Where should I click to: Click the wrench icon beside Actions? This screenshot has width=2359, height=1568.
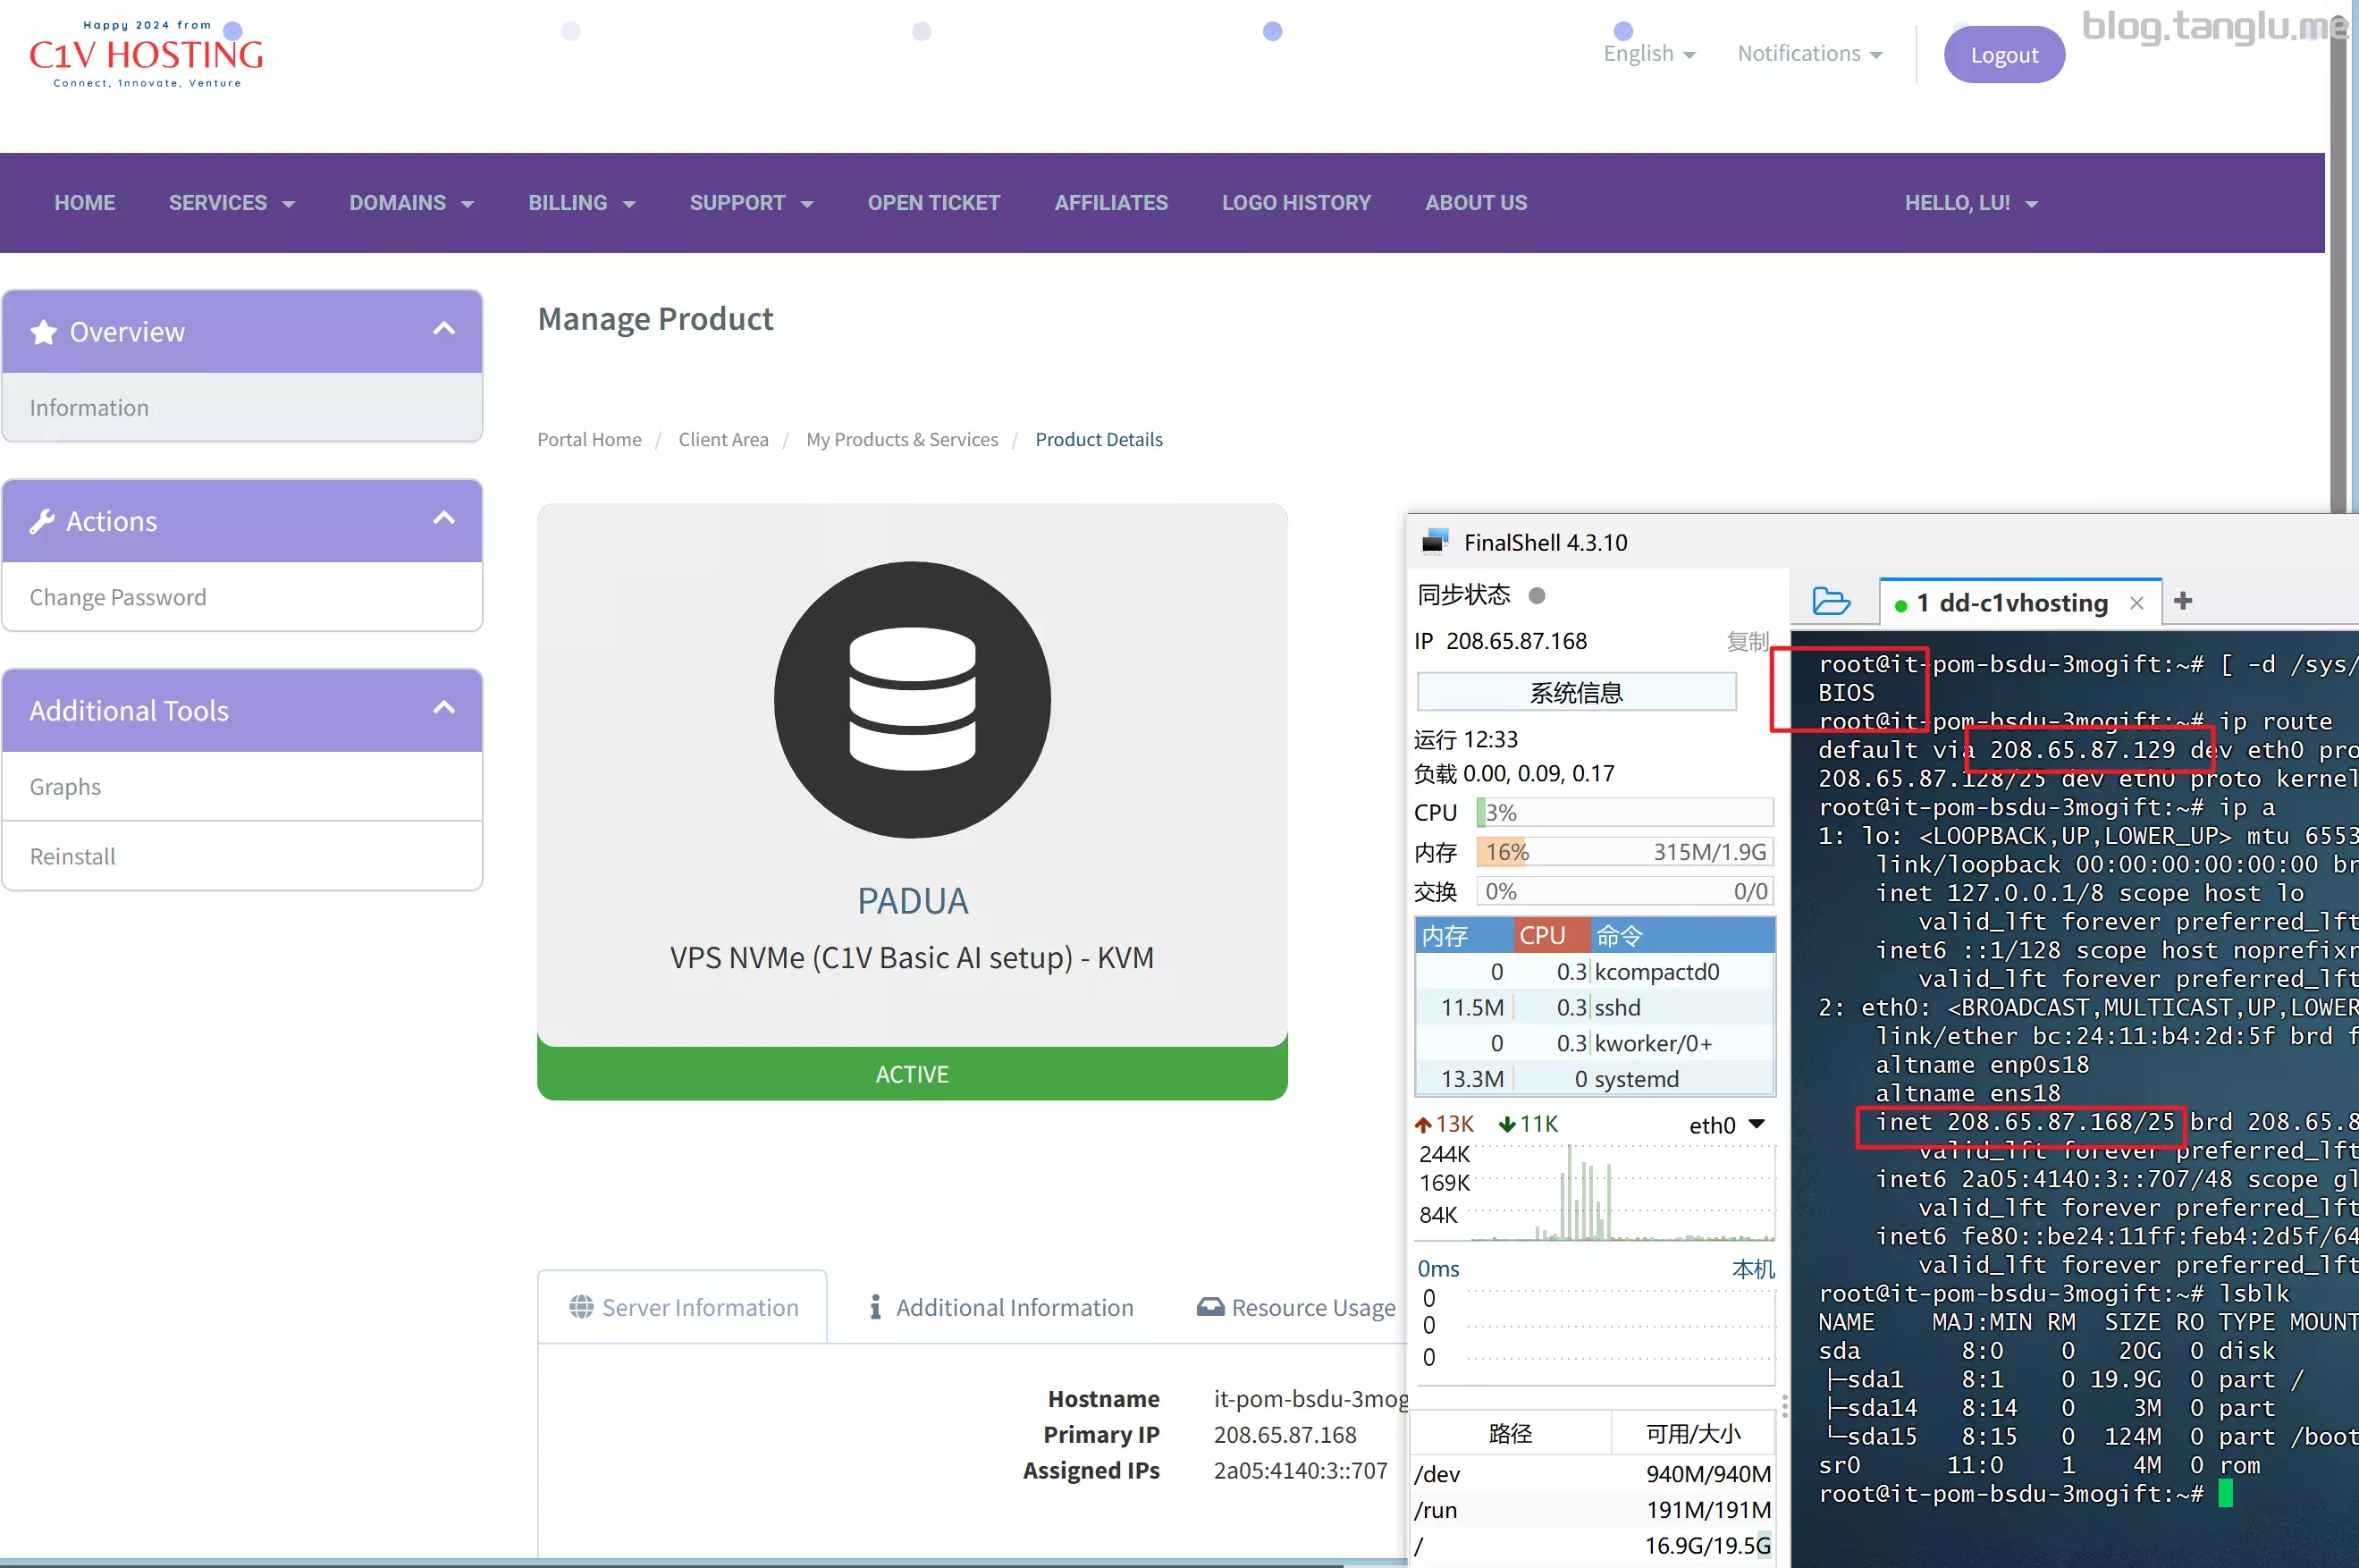42,521
